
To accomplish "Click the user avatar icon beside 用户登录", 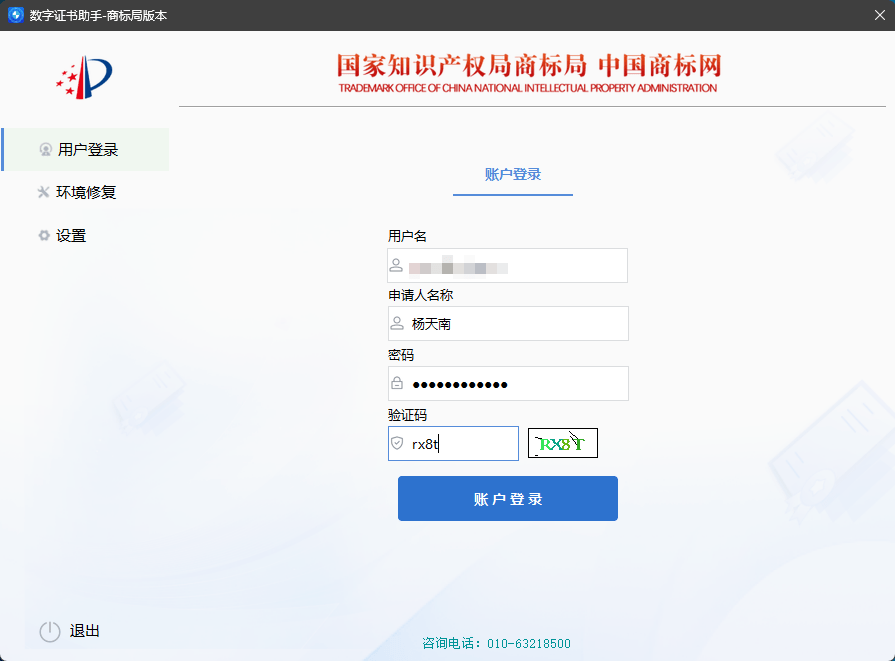I will pyautogui.click(x=46, y=150).
